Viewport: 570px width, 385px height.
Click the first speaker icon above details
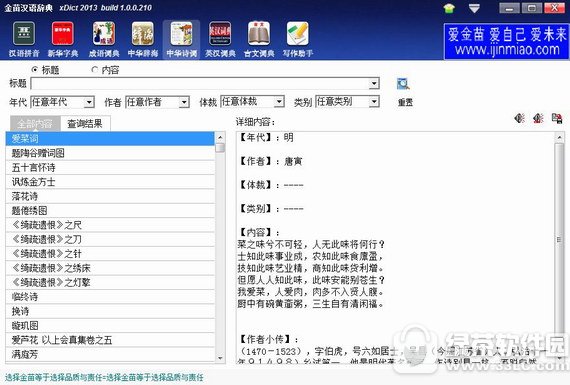[519, 118]
